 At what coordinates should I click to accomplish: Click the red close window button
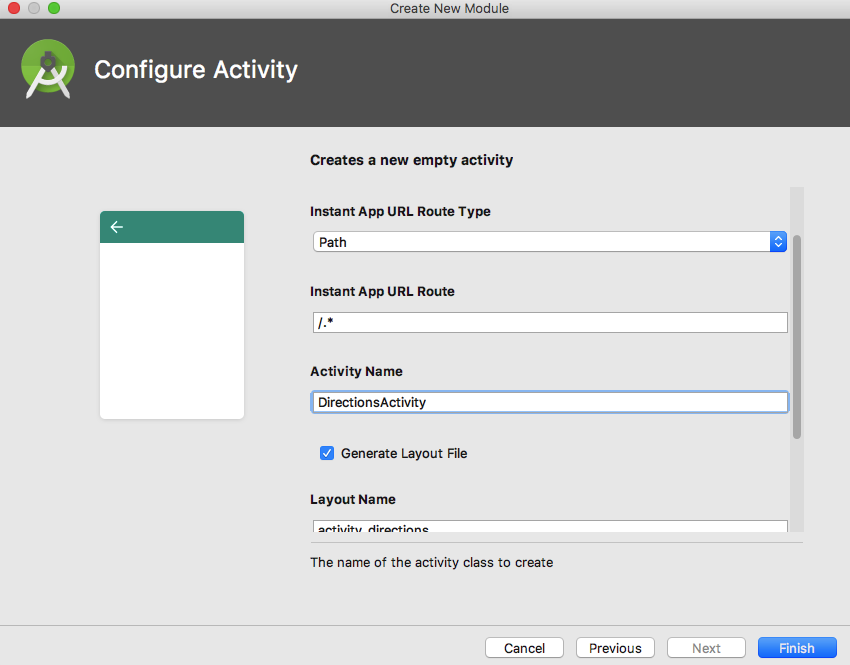click(14, 8)
